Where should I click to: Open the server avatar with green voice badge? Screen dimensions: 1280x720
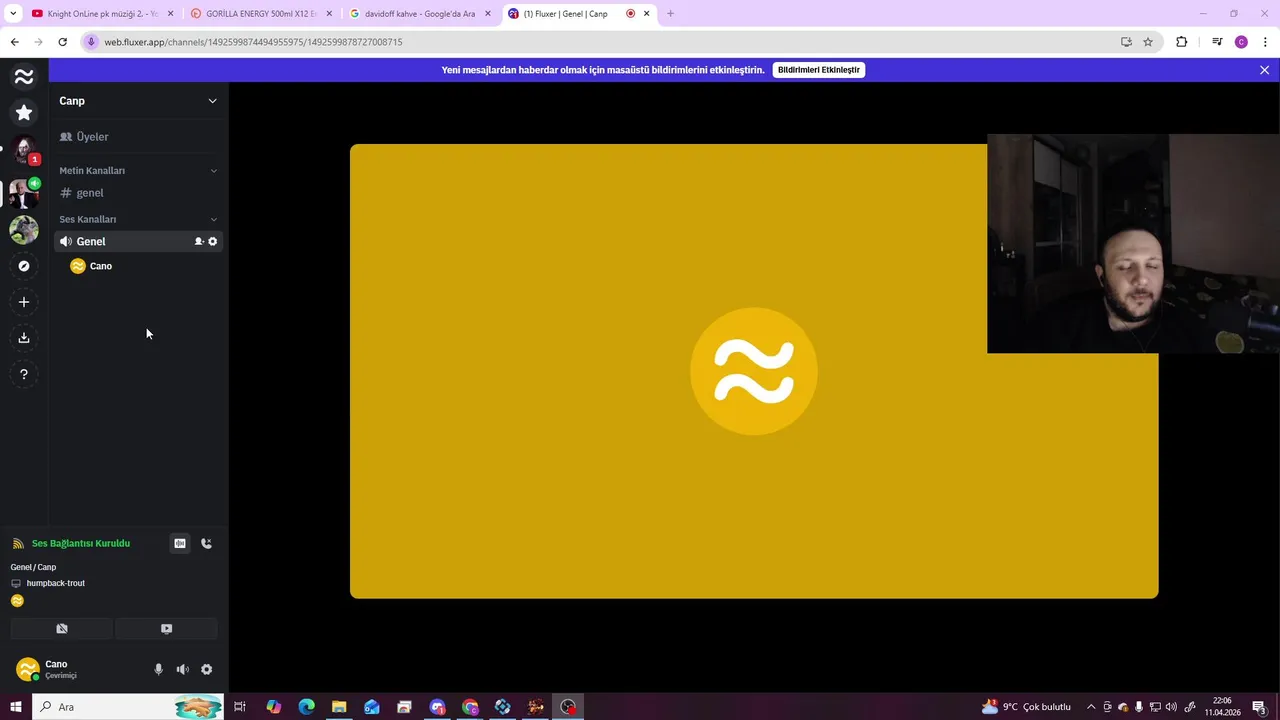pos(24,192)
